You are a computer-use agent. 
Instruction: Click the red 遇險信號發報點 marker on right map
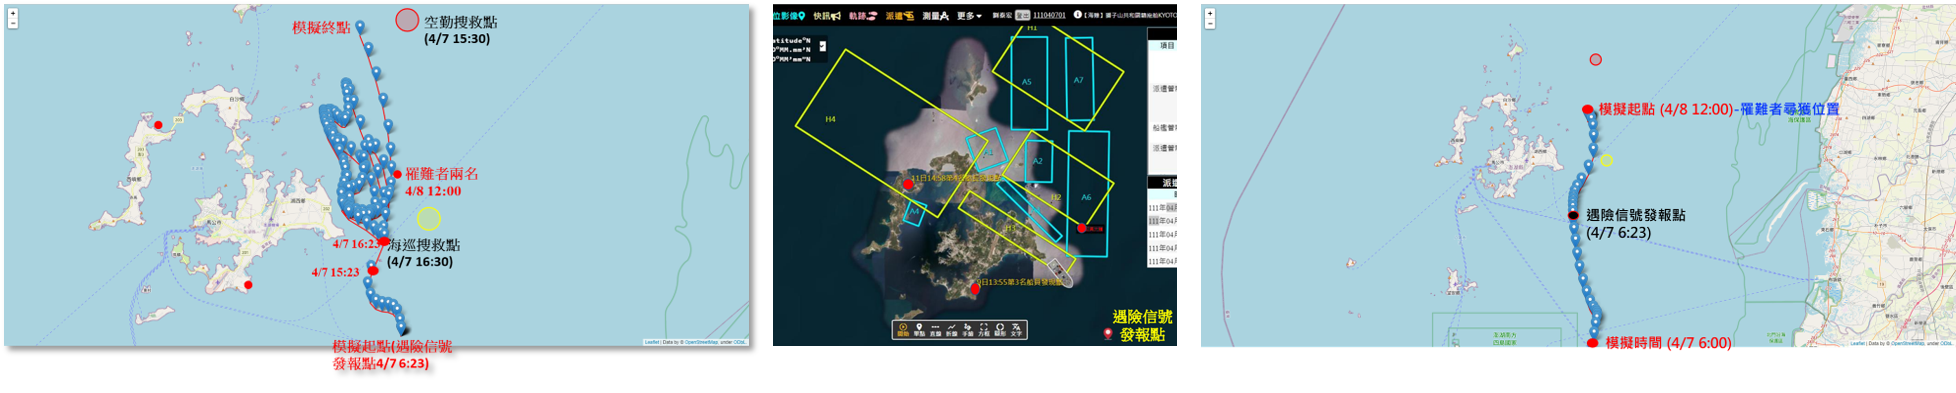click(1574, 215)
